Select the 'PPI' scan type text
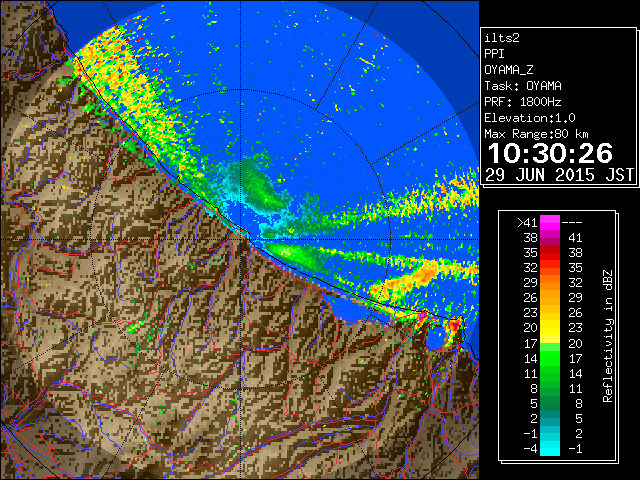Screen dimensions: 640x480 (x=494, y=54)
